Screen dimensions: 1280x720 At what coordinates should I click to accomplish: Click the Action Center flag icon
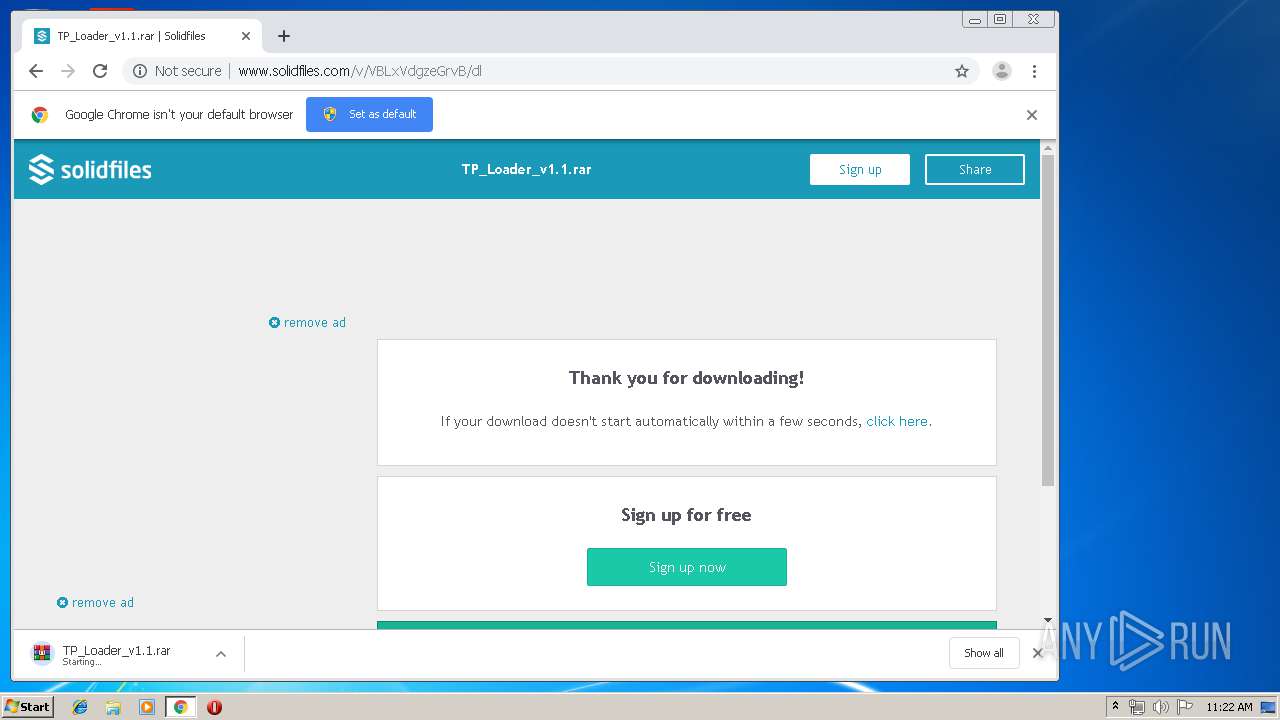click(1185, 707)
